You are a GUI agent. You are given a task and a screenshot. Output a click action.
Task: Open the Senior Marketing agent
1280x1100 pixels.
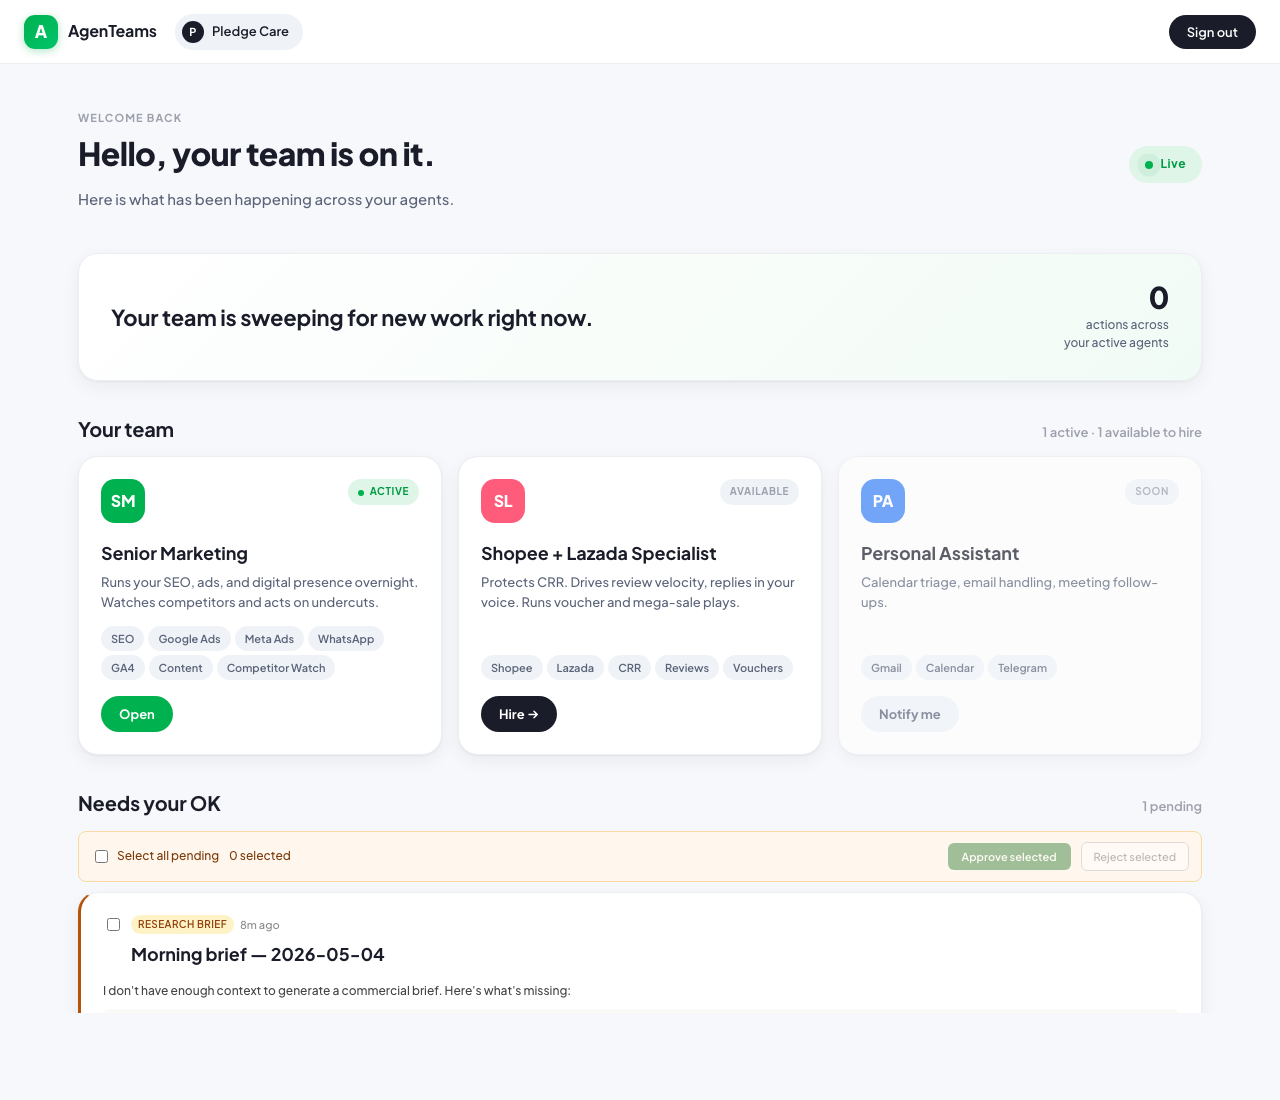coord(137,714)
